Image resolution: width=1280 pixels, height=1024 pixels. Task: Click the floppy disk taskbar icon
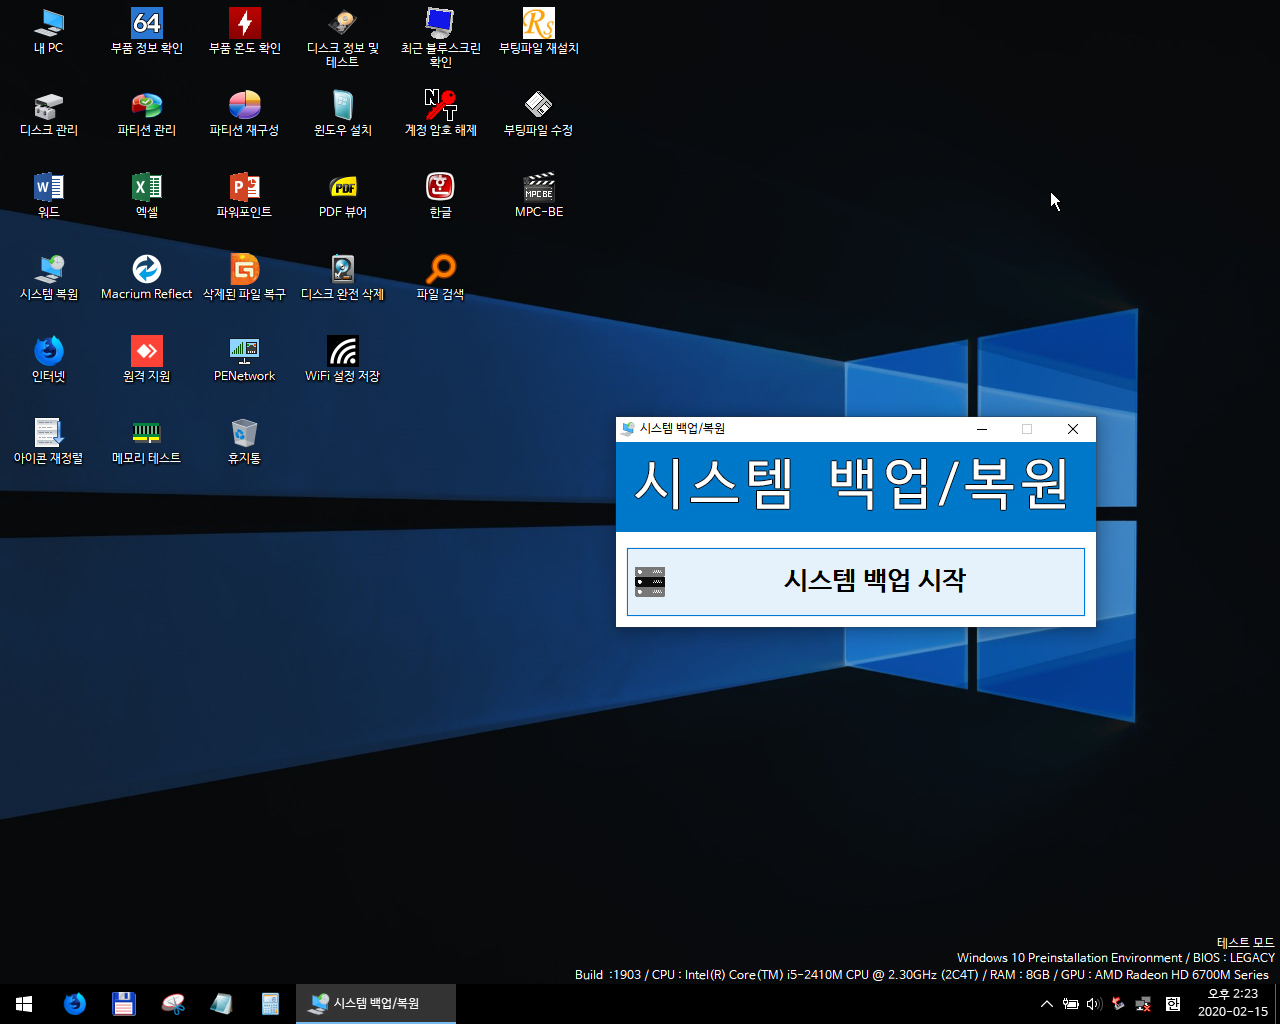coord(124,1004)
